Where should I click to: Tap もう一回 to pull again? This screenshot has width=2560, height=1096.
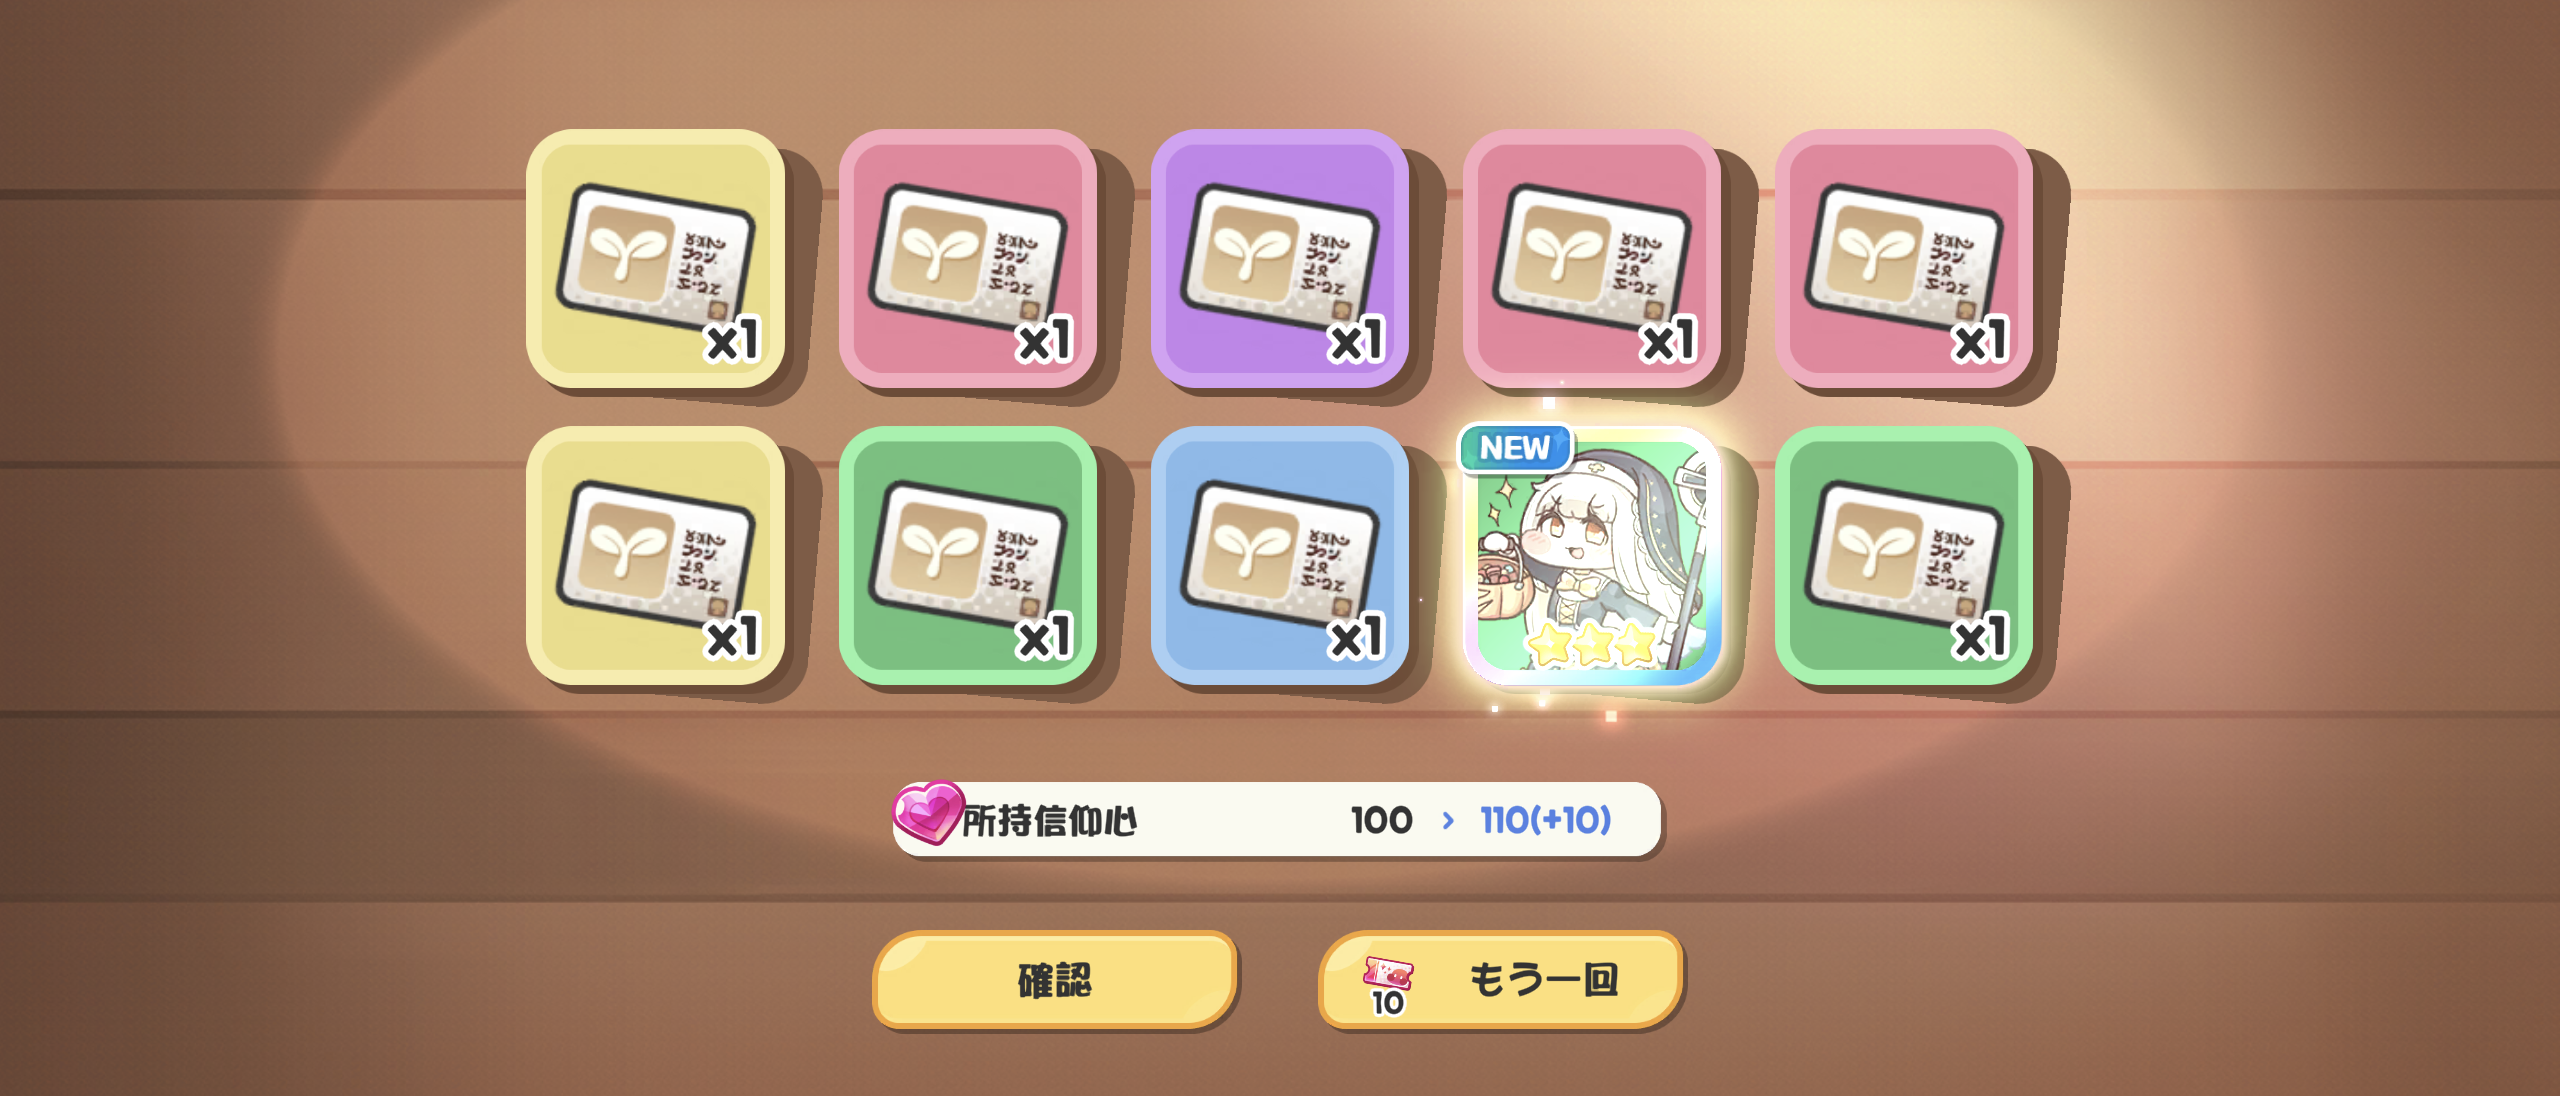1500,979
